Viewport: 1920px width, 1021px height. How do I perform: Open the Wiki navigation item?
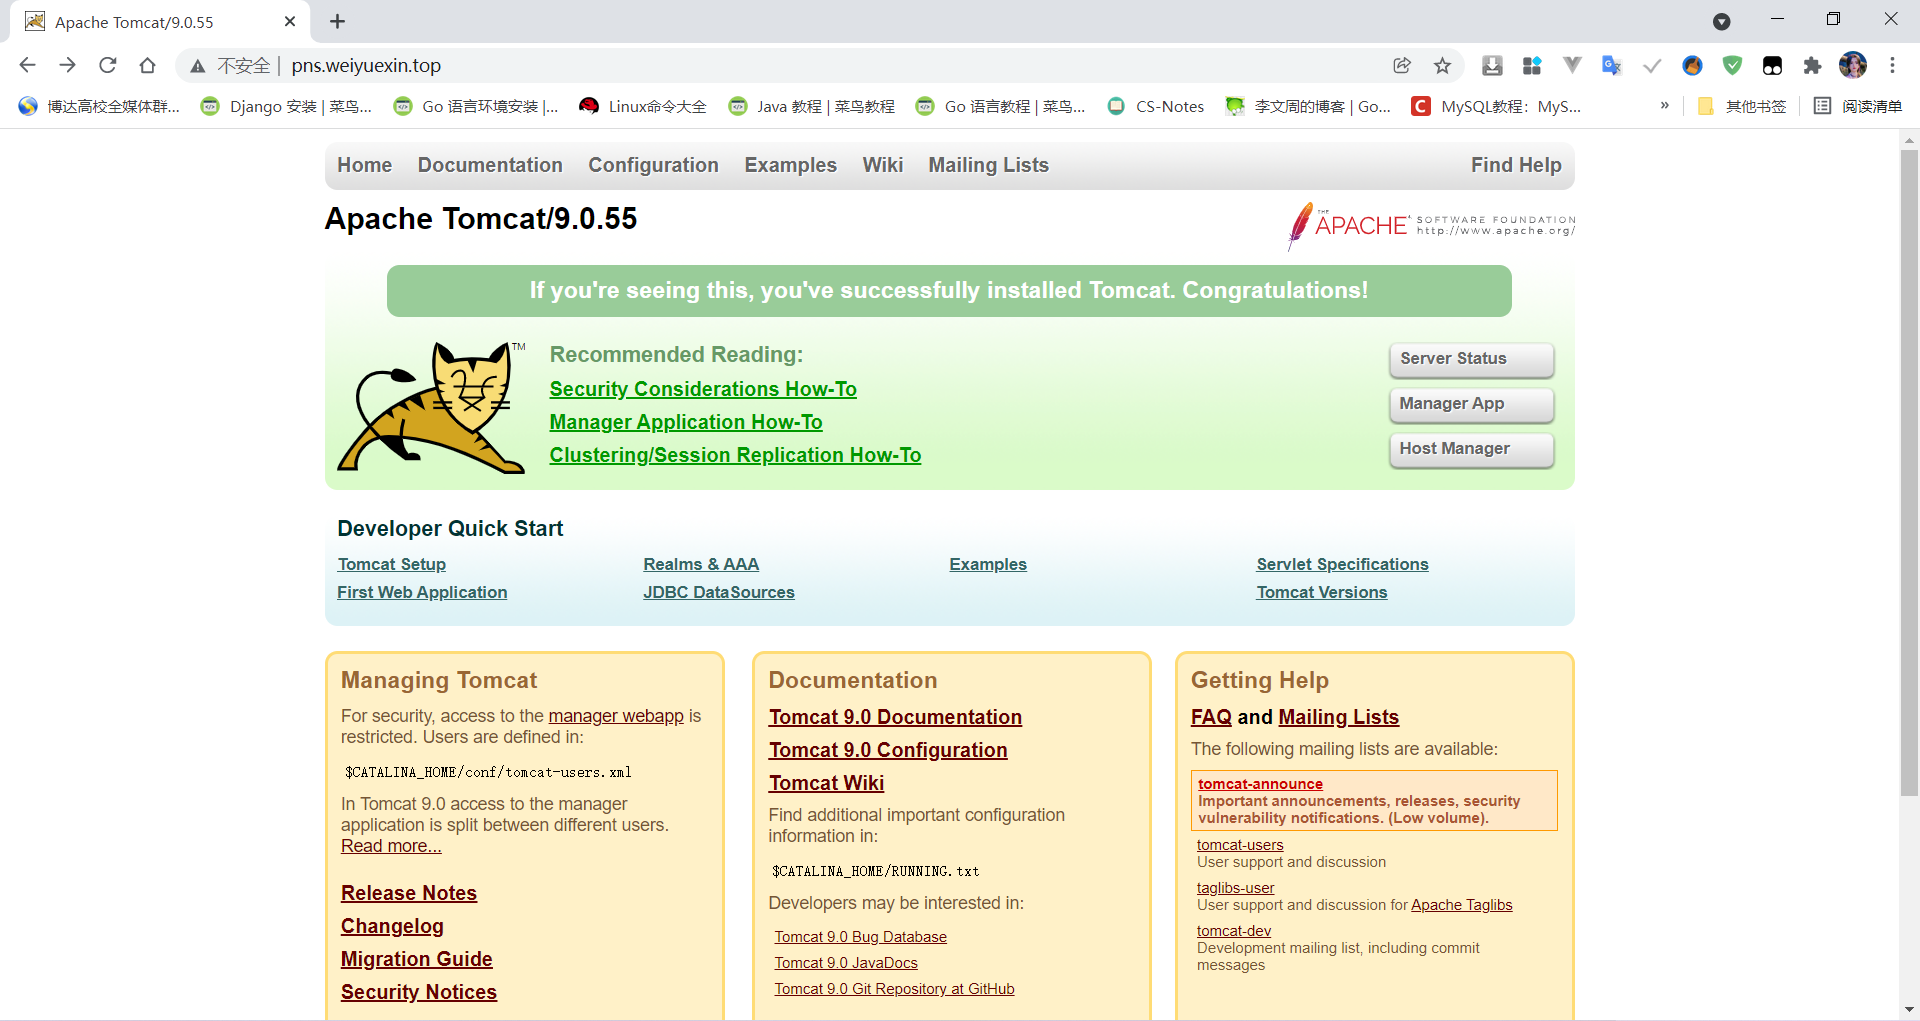[882, 165]
